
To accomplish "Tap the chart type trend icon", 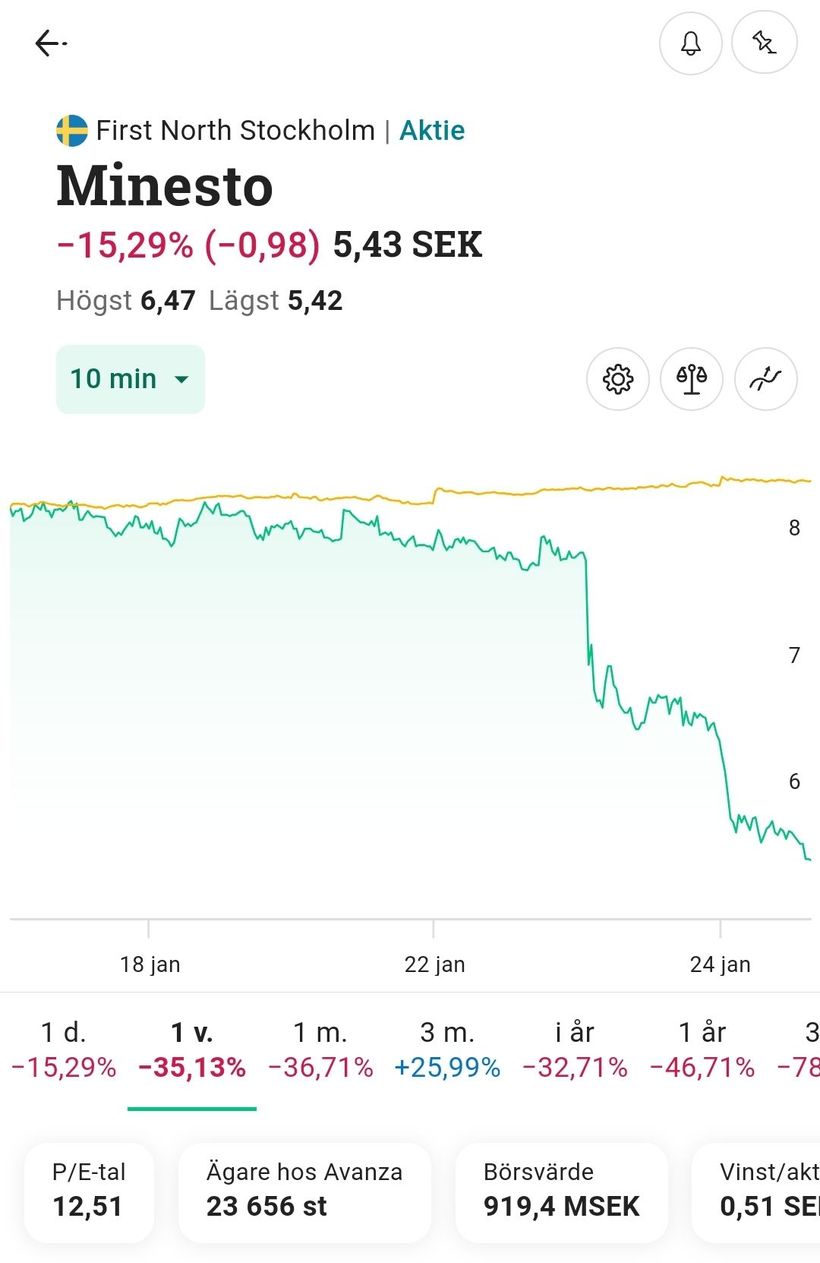I will (x=765, y=379).
